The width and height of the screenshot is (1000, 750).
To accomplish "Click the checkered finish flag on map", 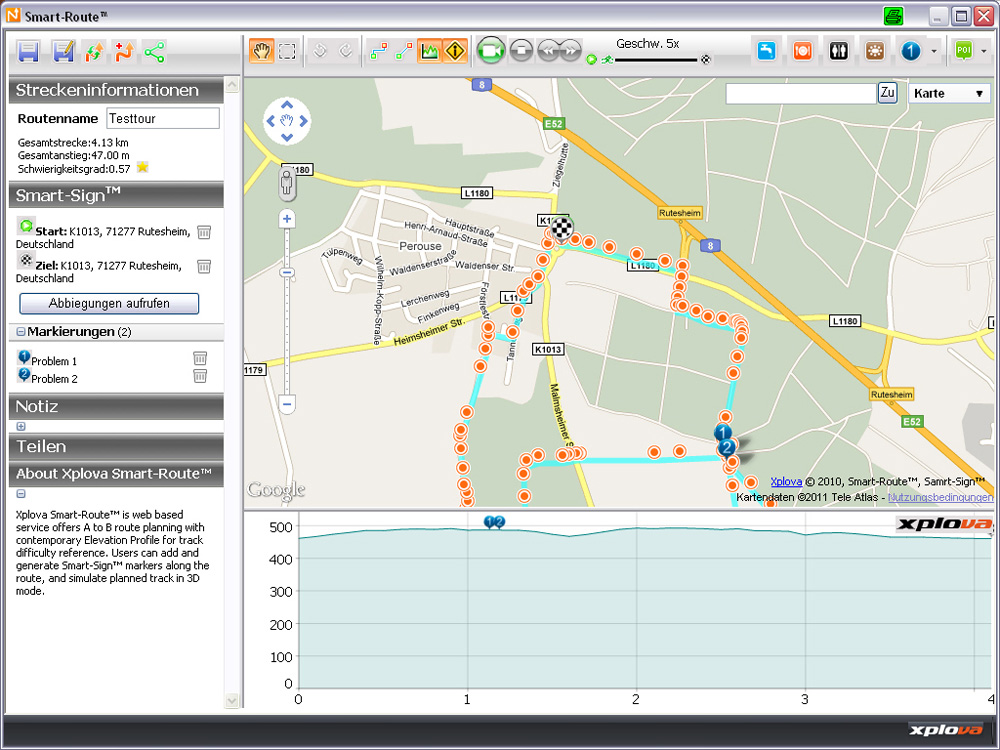I will click(x=561, y=228).
